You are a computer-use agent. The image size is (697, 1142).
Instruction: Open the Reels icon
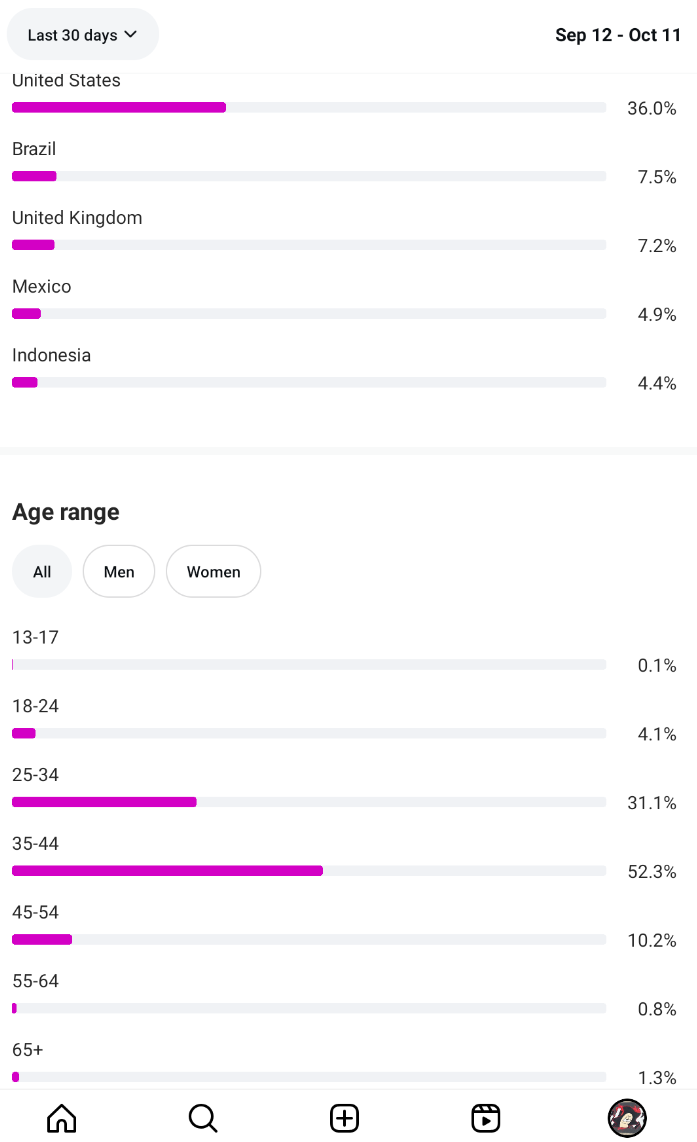click(x=486, y=1117)
